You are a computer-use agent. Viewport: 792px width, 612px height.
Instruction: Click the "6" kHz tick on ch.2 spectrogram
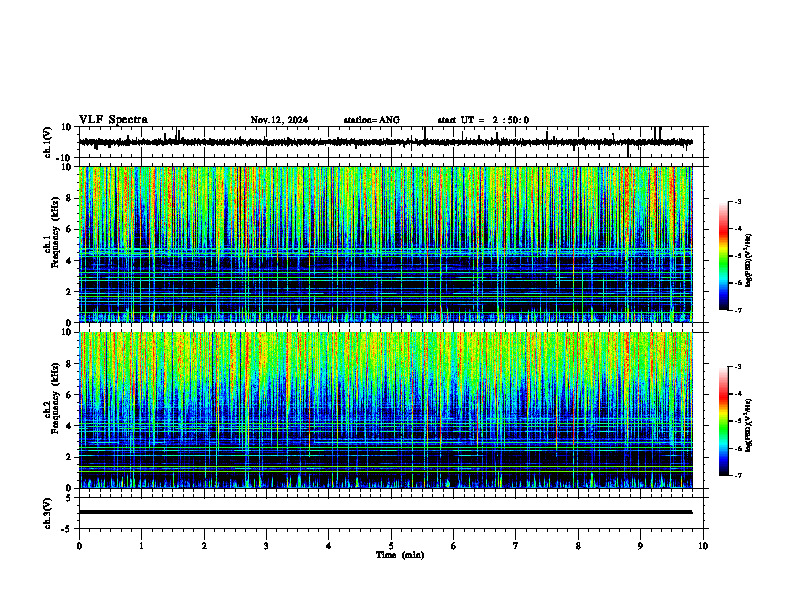click(69, 395)
